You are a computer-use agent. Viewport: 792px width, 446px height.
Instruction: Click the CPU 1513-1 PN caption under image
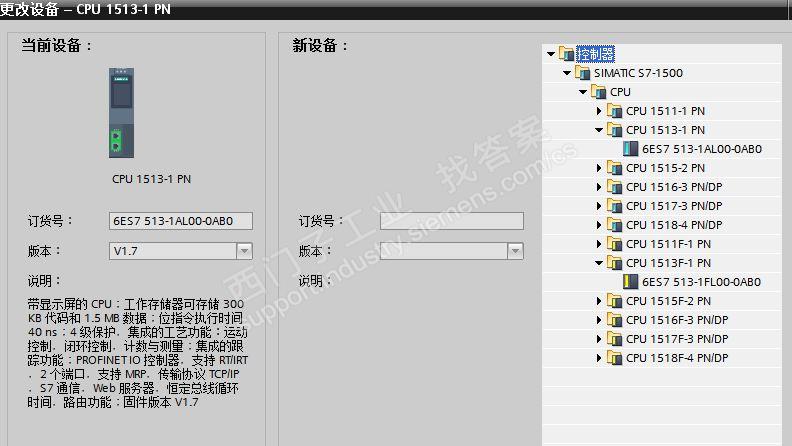[x=152, y=179]
